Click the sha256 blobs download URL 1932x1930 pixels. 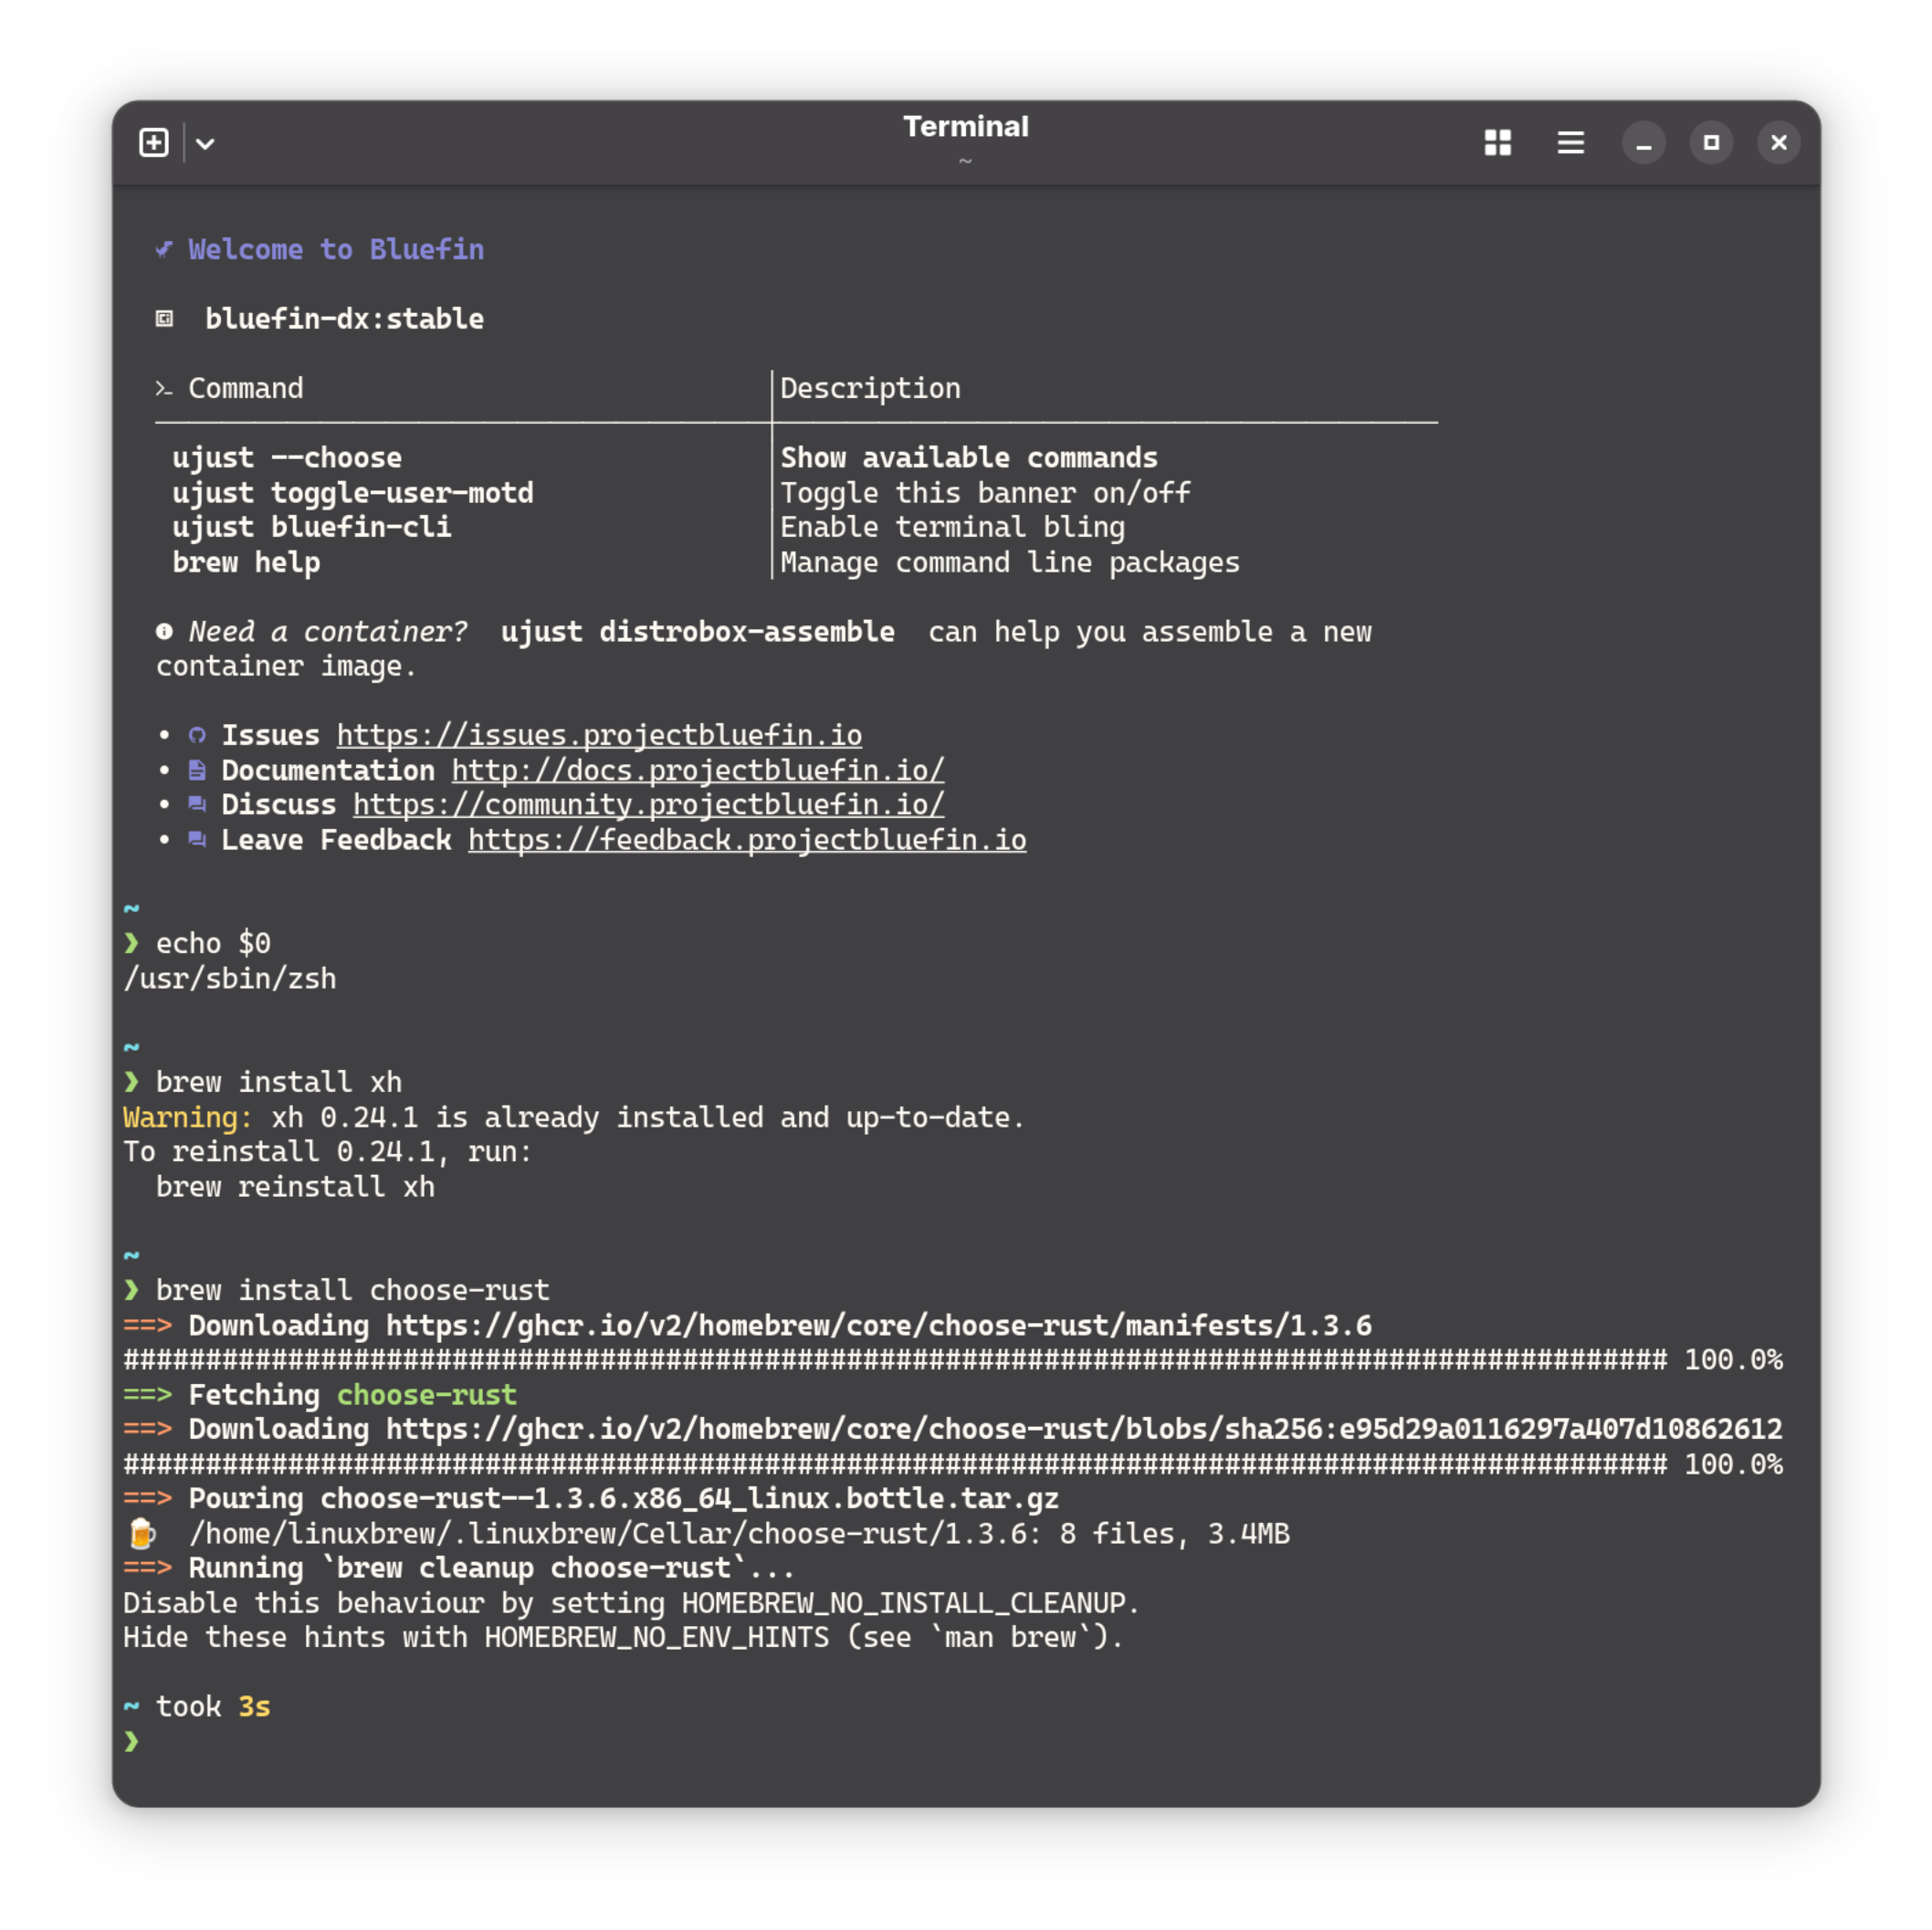1084,1428
